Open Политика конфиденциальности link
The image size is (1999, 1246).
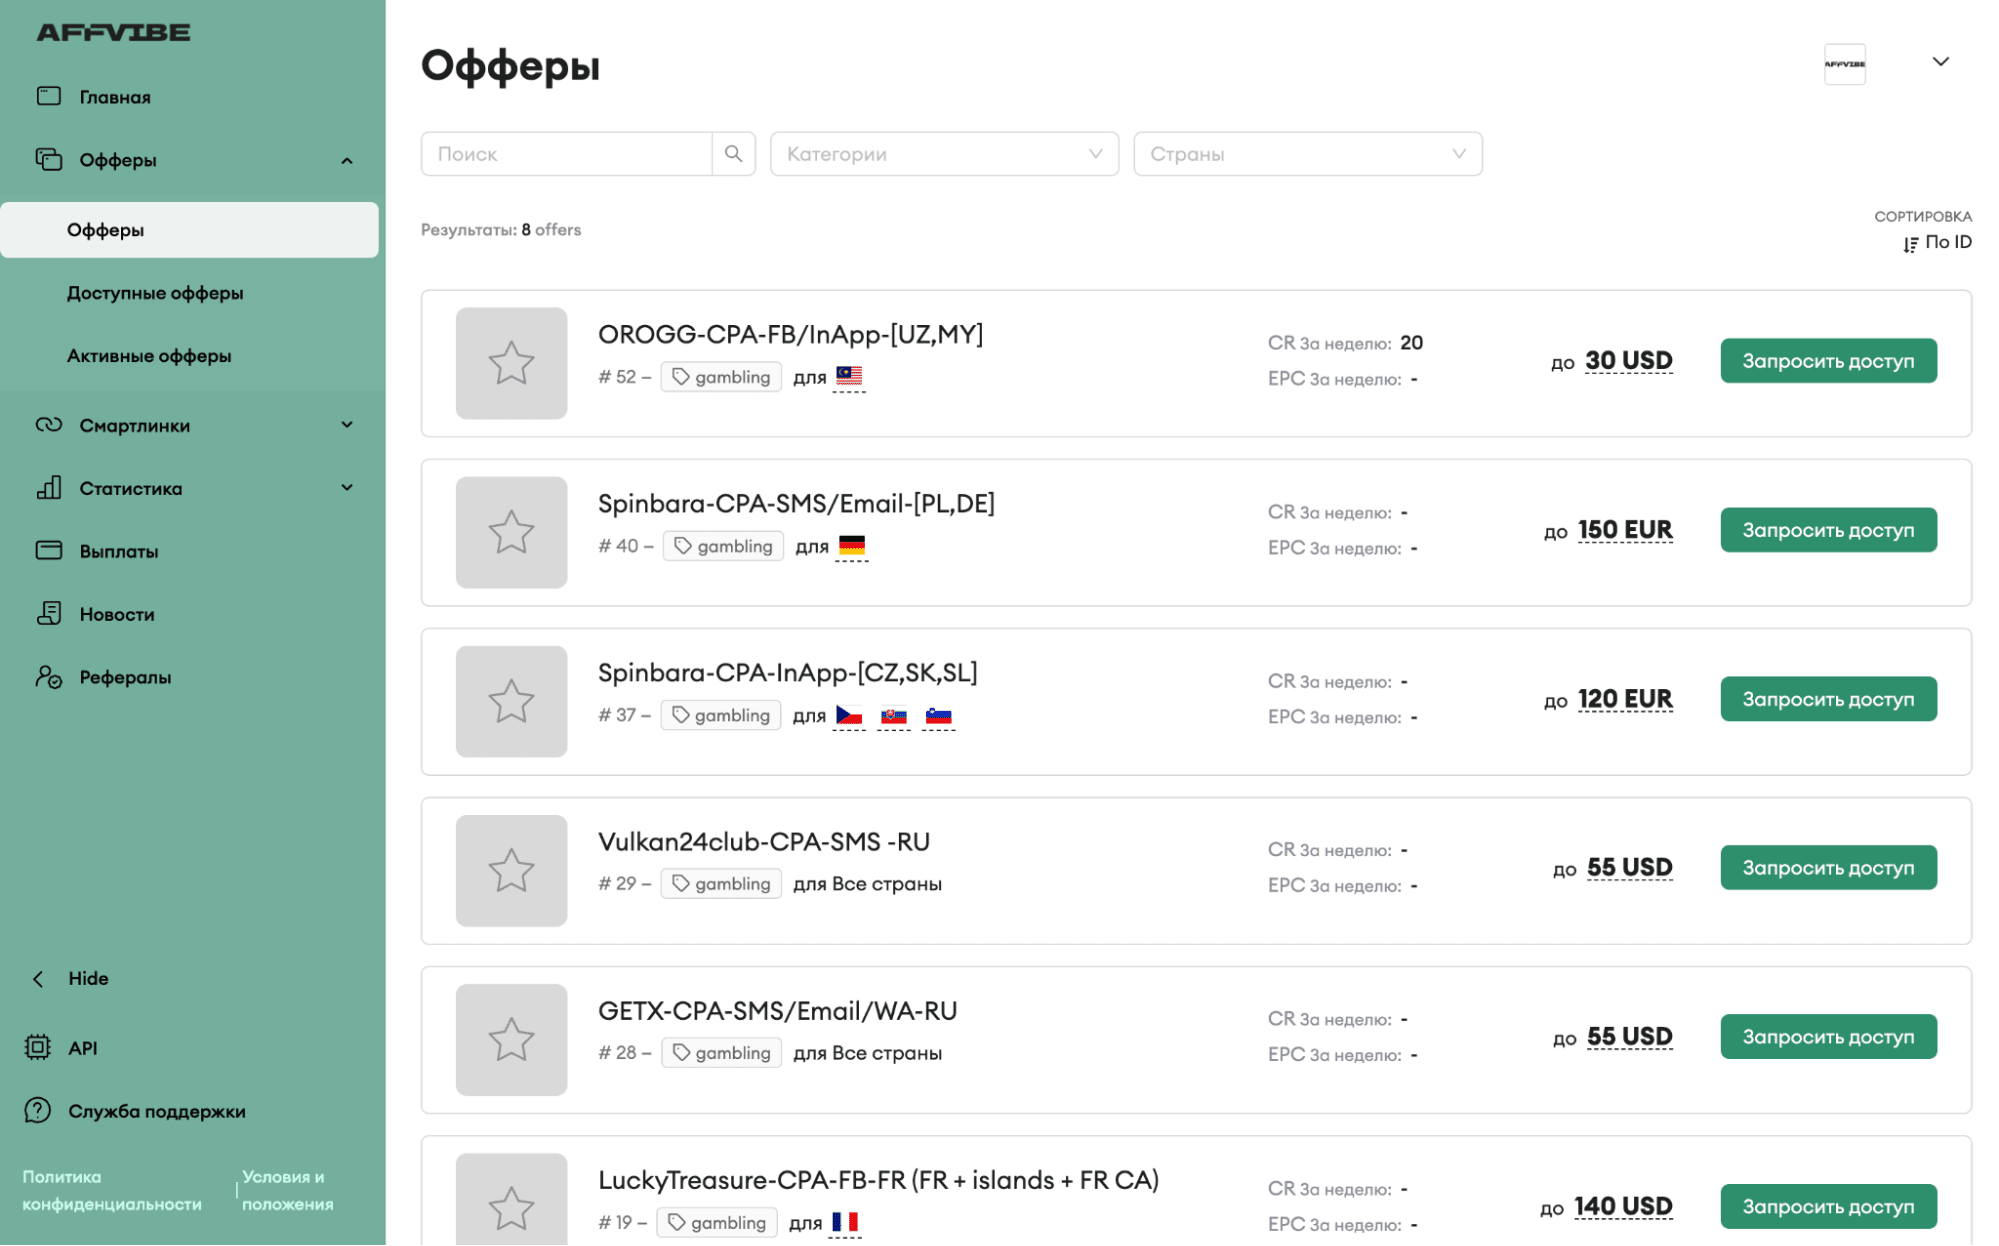[112, 1190]
